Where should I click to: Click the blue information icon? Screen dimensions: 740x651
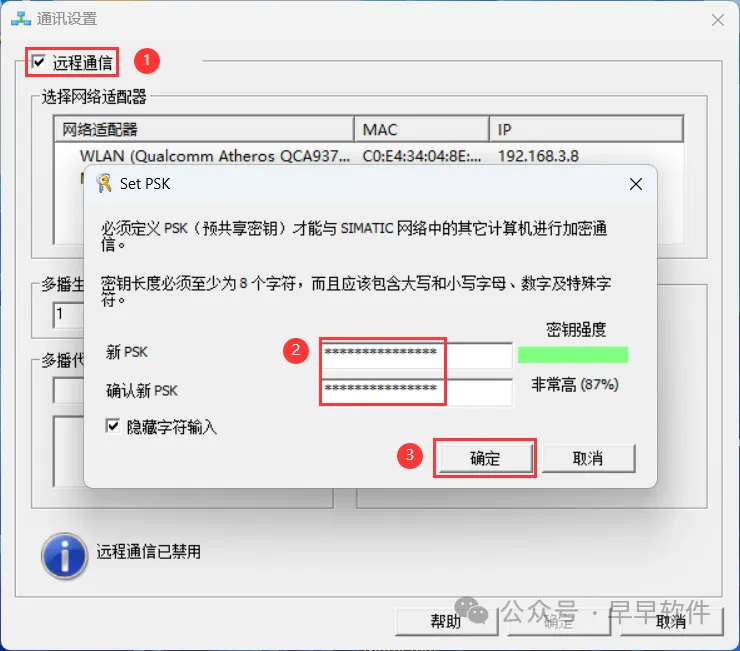click(x=64, y=556)
